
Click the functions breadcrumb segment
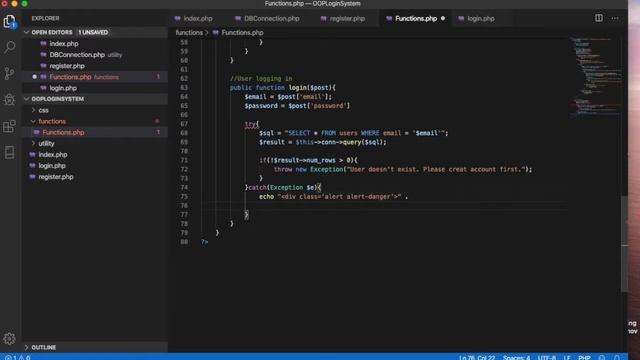tap(189, 33)
